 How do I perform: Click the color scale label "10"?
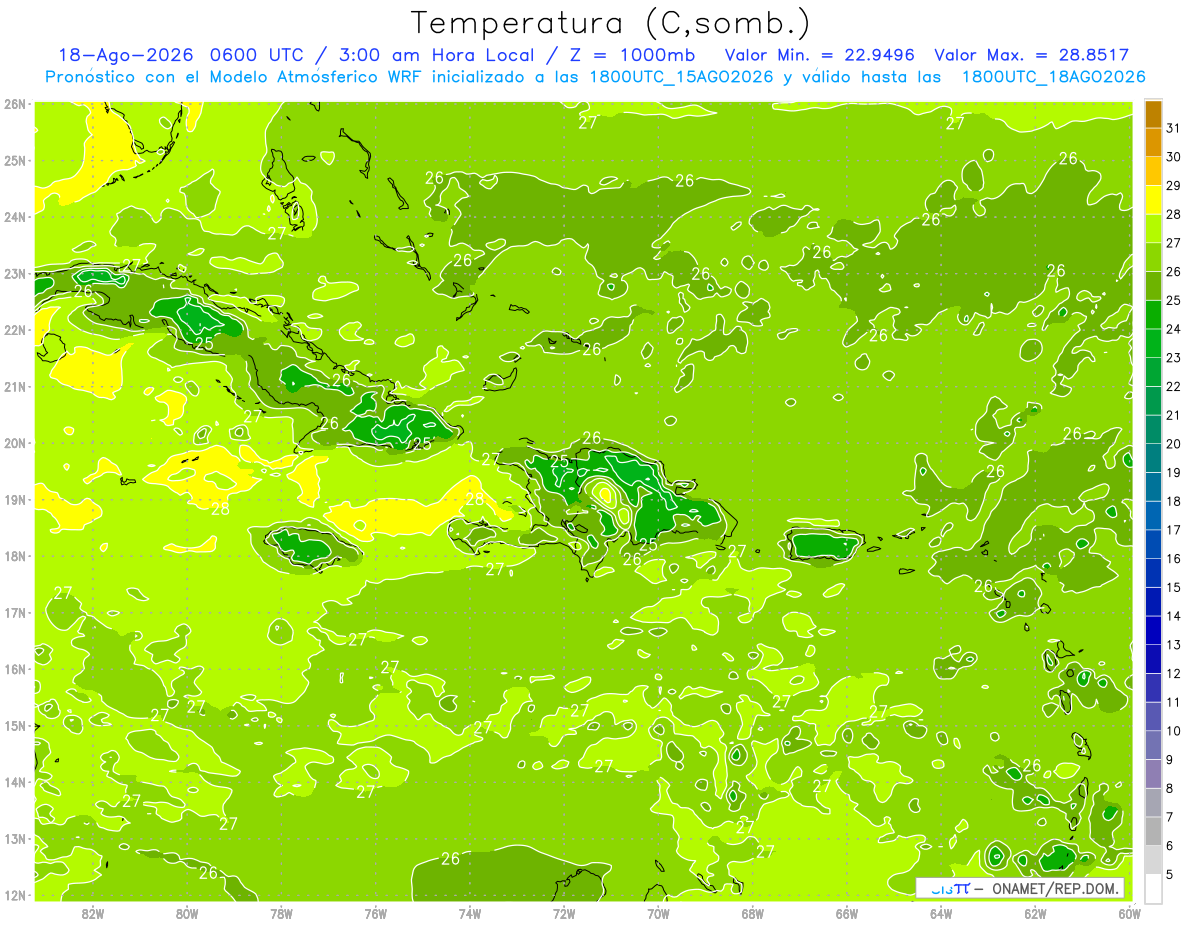[x=1173, y=731]
